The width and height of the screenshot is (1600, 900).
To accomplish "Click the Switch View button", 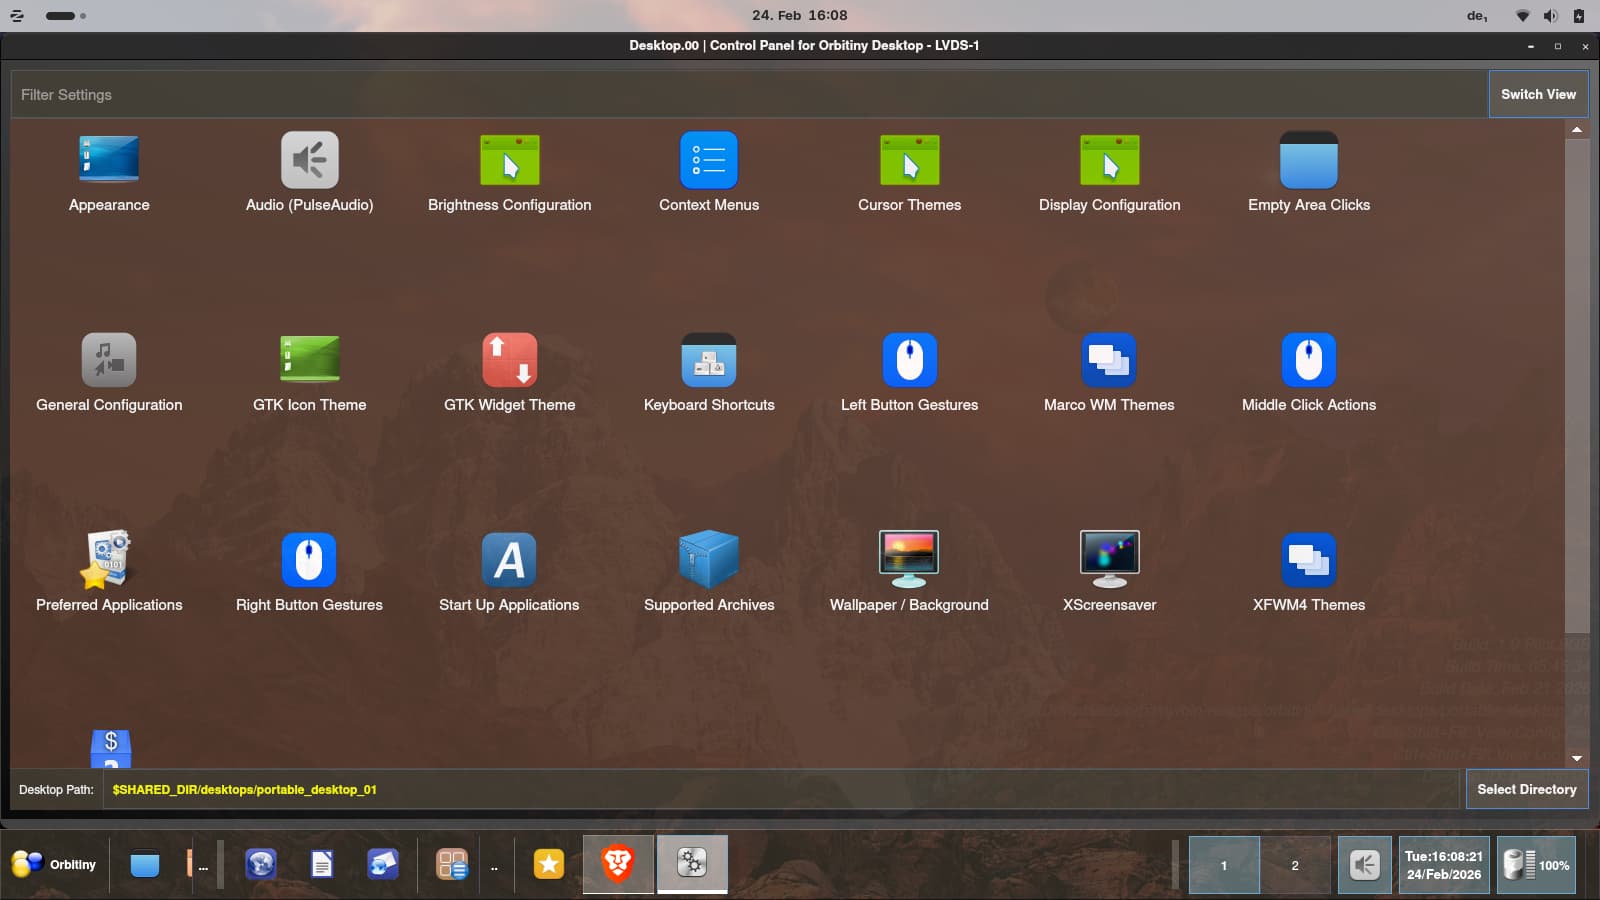I will point(1538,94).
